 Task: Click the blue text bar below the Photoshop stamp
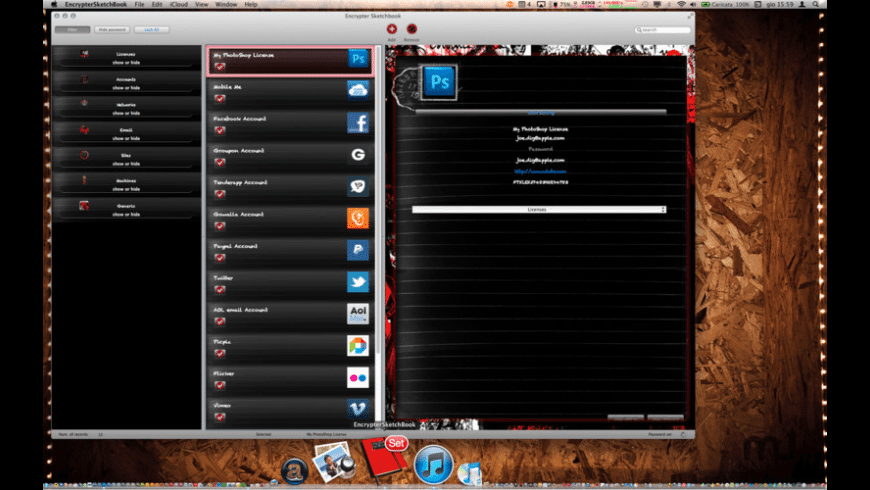coord(541,113)
